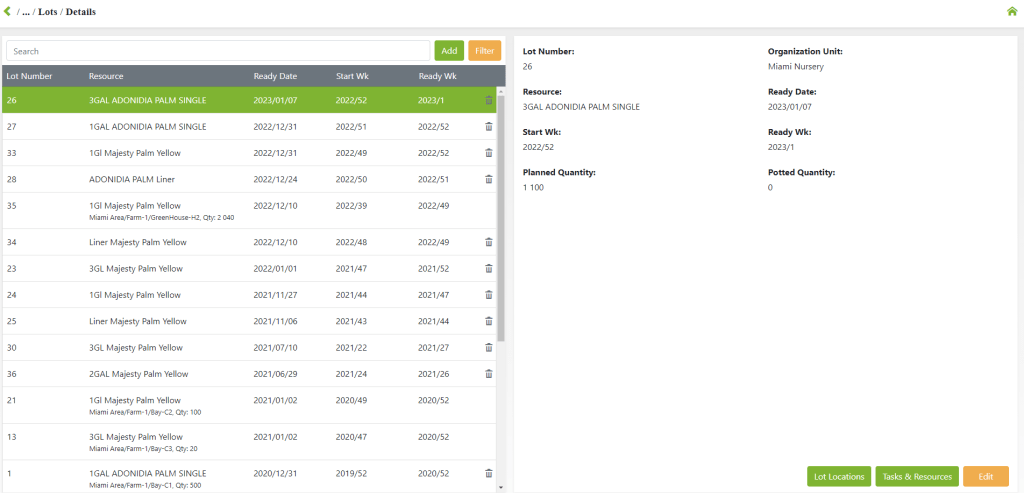1024x493 pixels.
Task: Sort by Lot Number column header
Action: tap(29, 76)
